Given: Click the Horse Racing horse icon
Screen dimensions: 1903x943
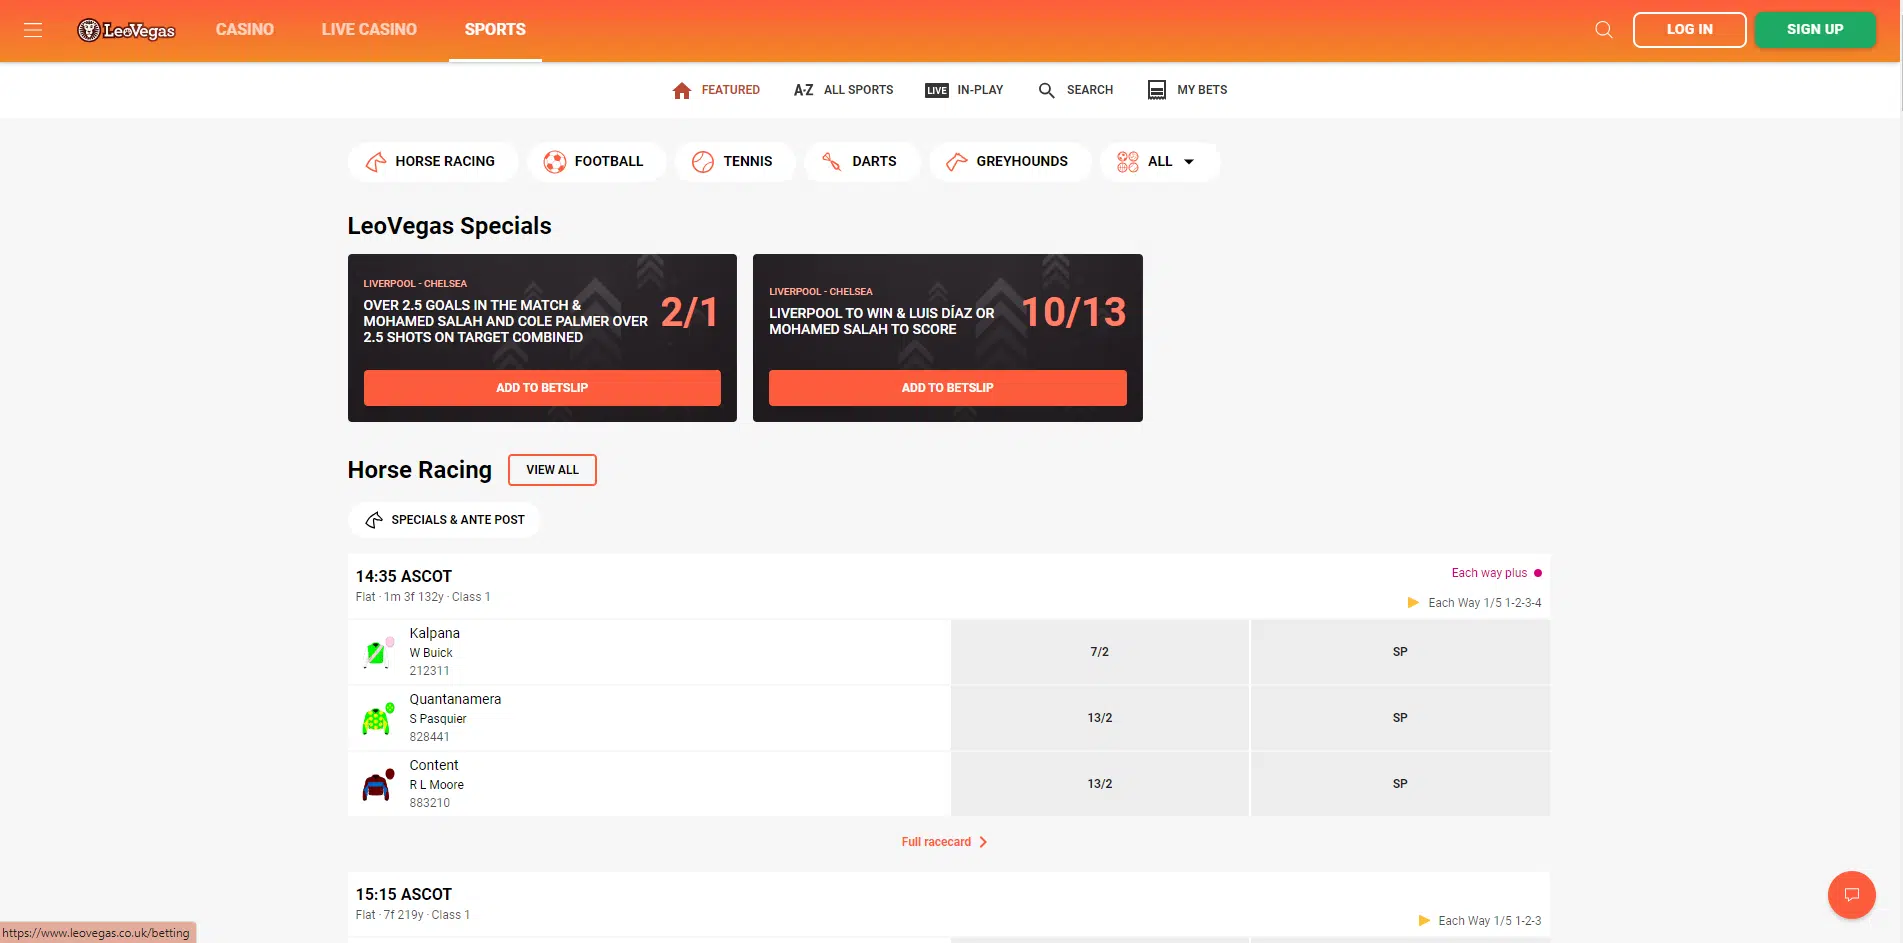Looking at the screenshot, I should [376, 162].
